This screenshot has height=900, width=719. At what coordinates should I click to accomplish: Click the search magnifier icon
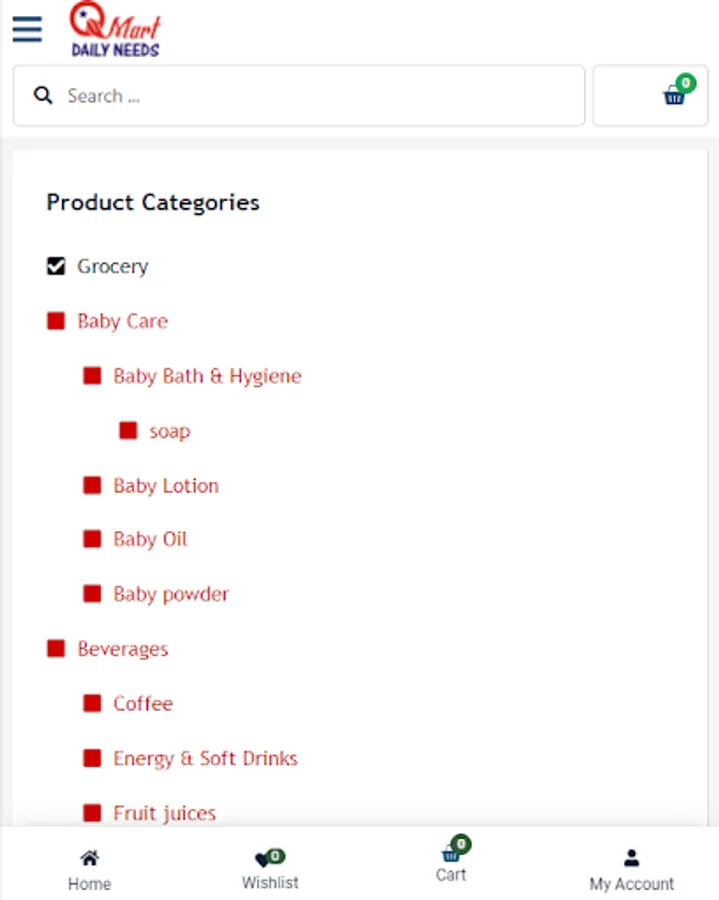[43, 96]
